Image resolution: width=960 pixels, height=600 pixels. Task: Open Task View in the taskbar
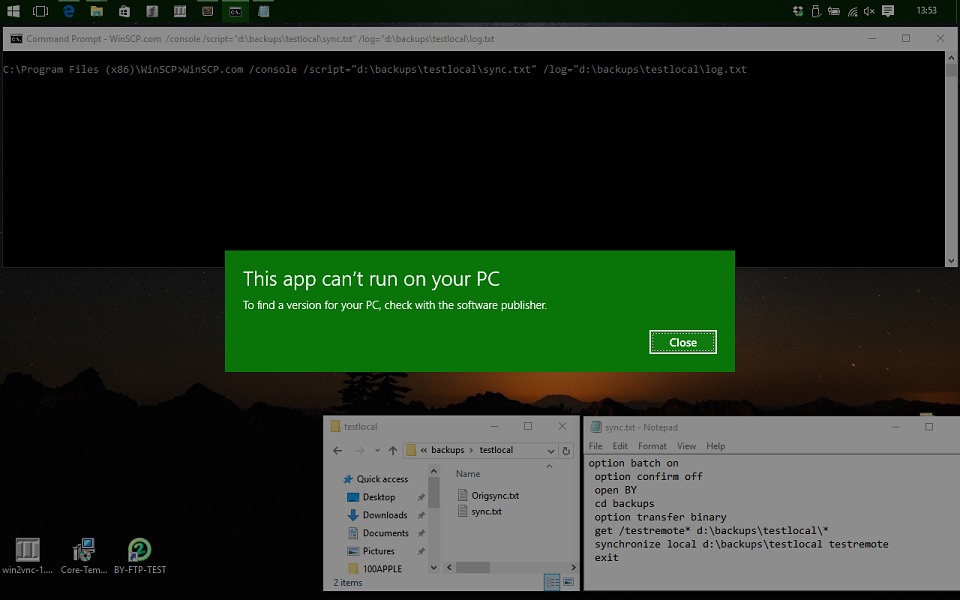[40, 11]
